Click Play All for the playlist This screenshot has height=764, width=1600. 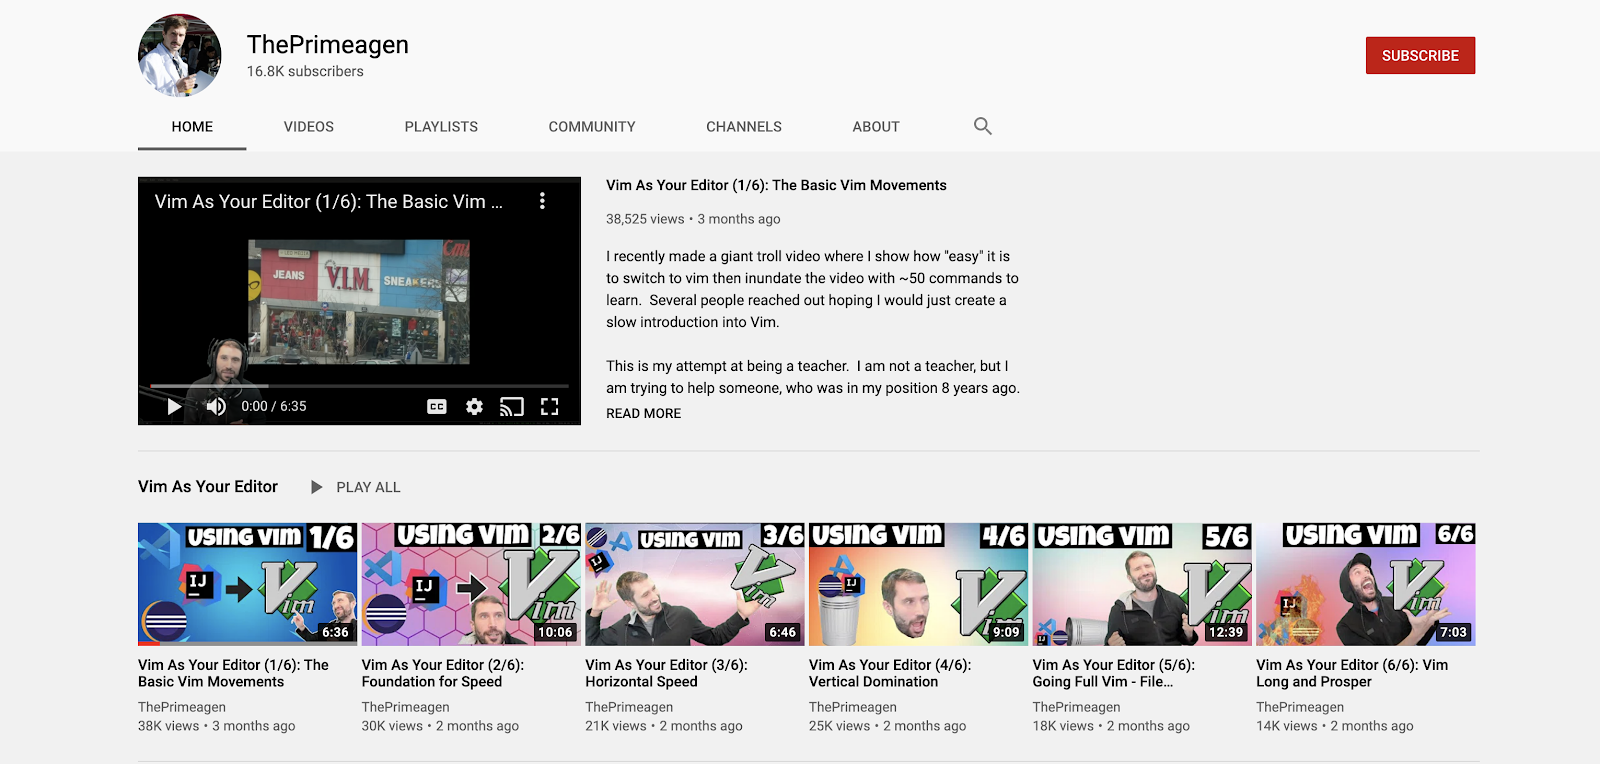(x=368, y=487)
